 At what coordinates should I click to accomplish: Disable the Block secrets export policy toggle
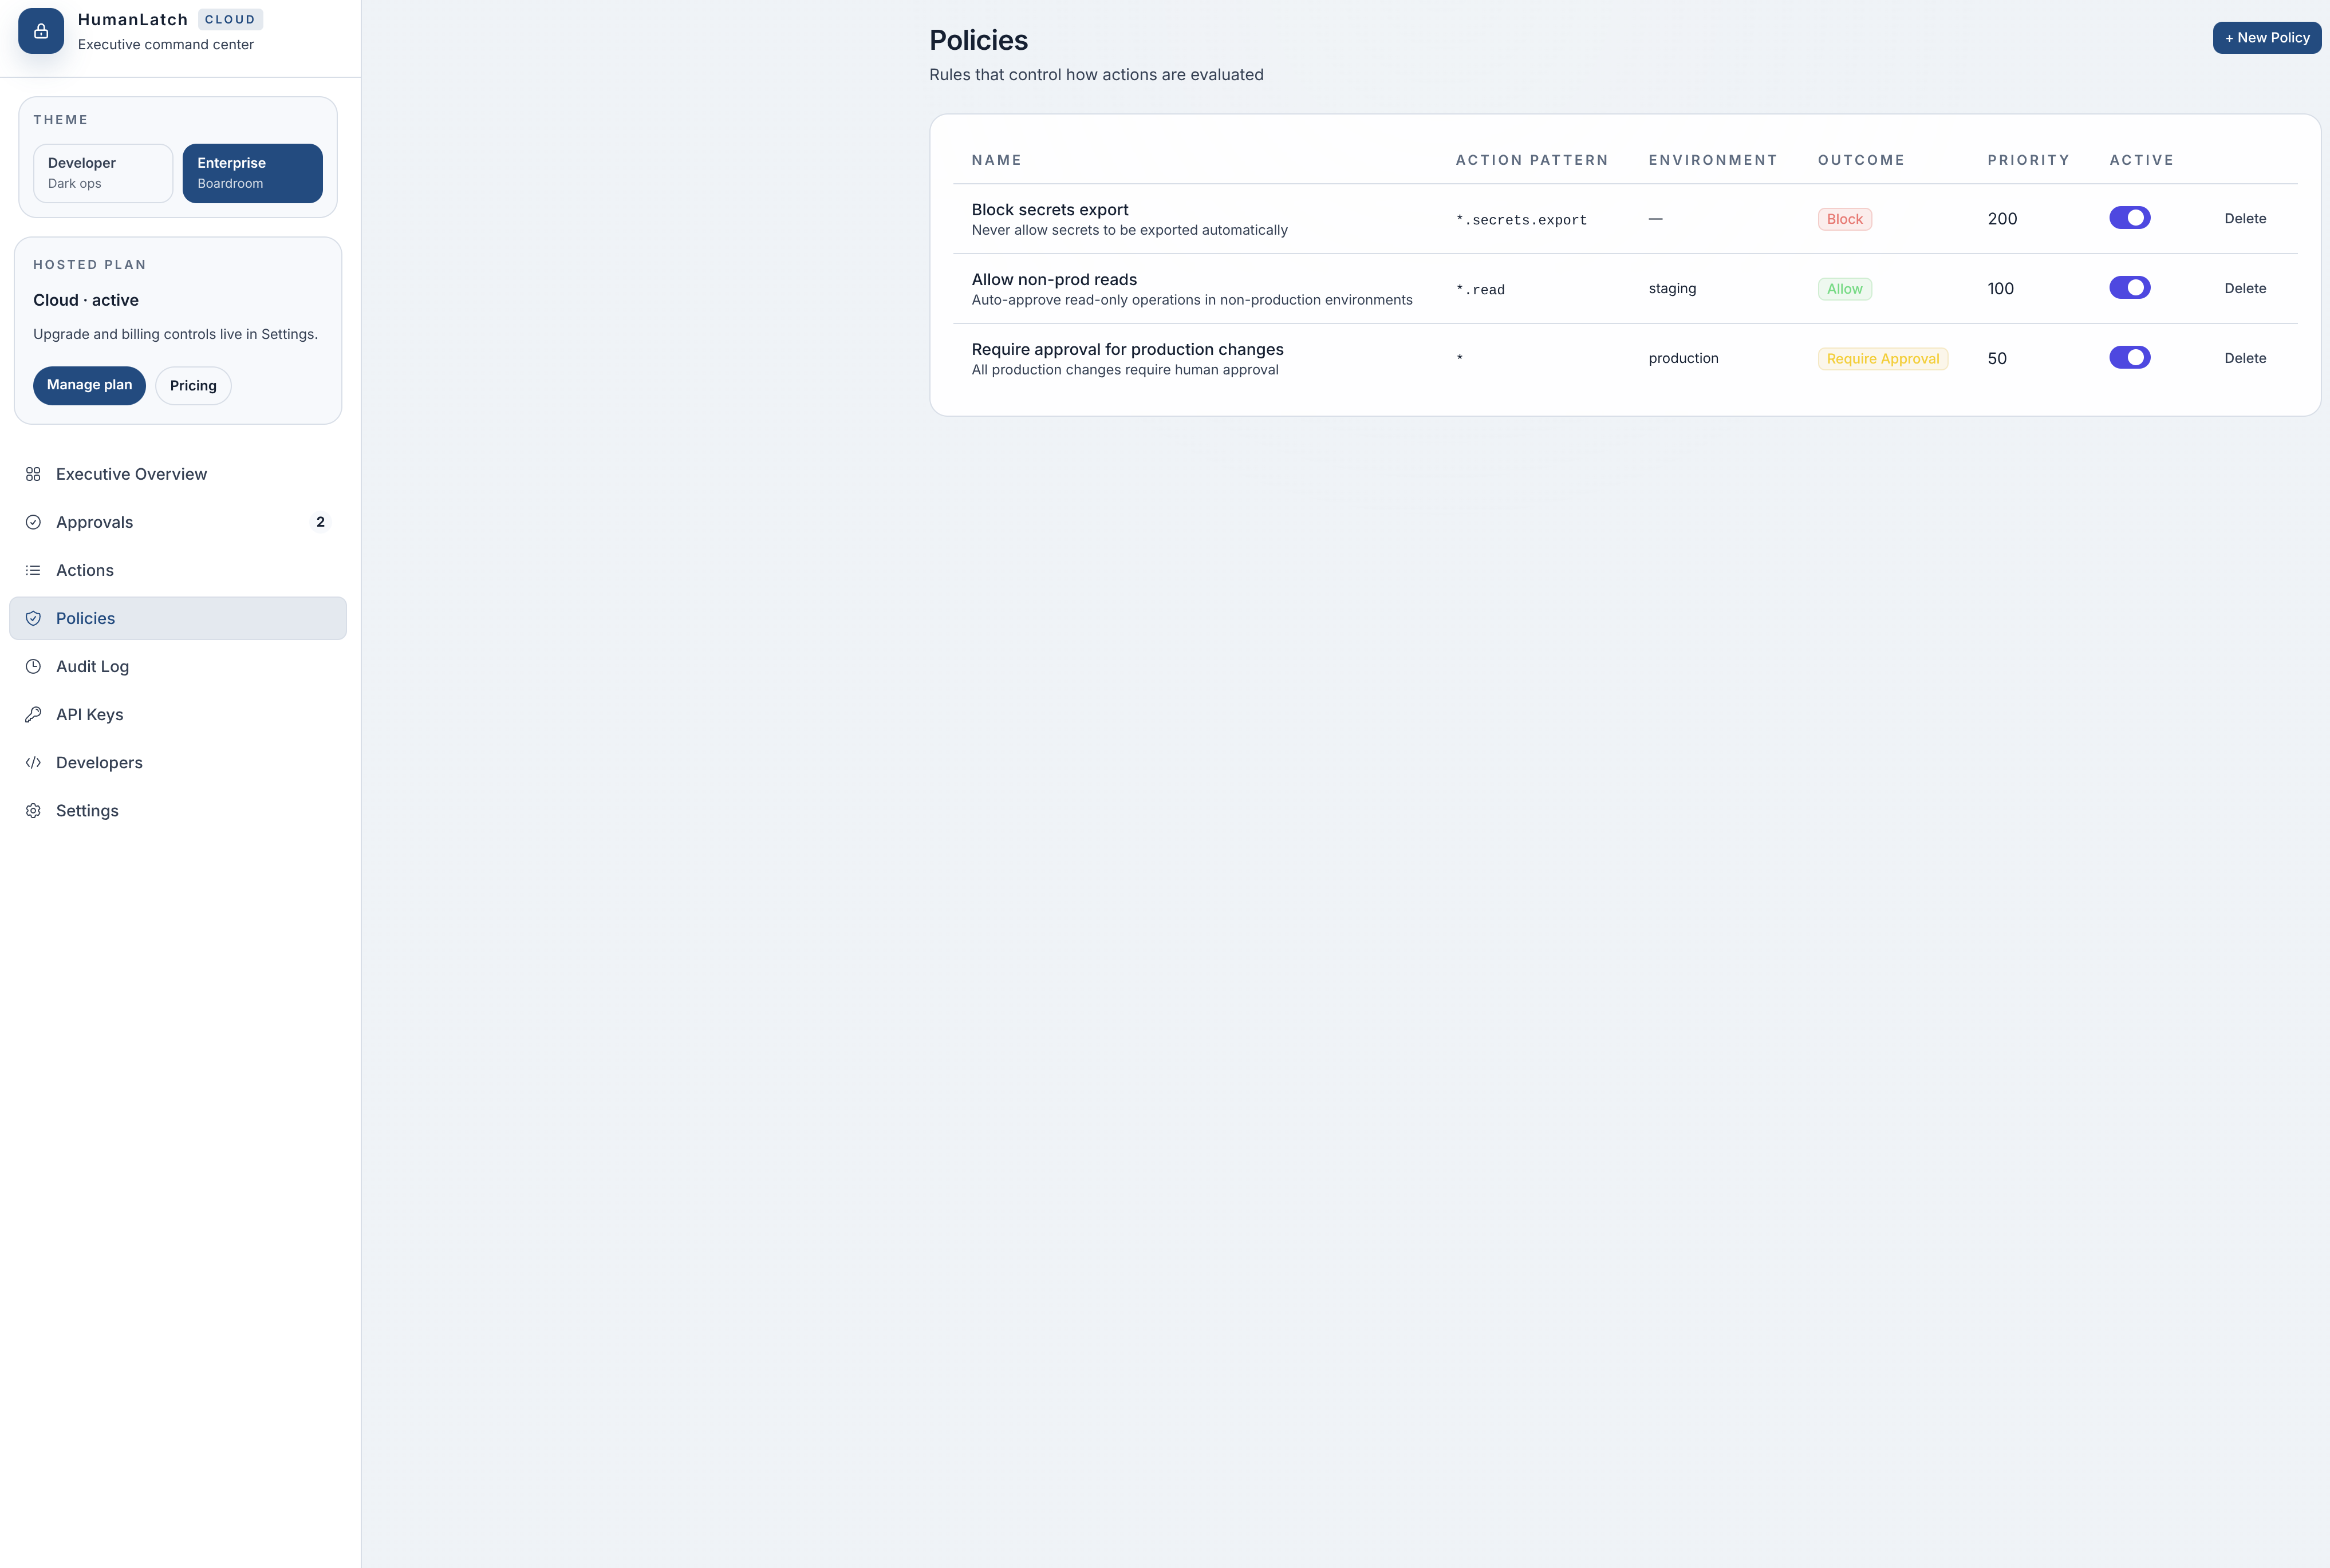coord(2129,218)
